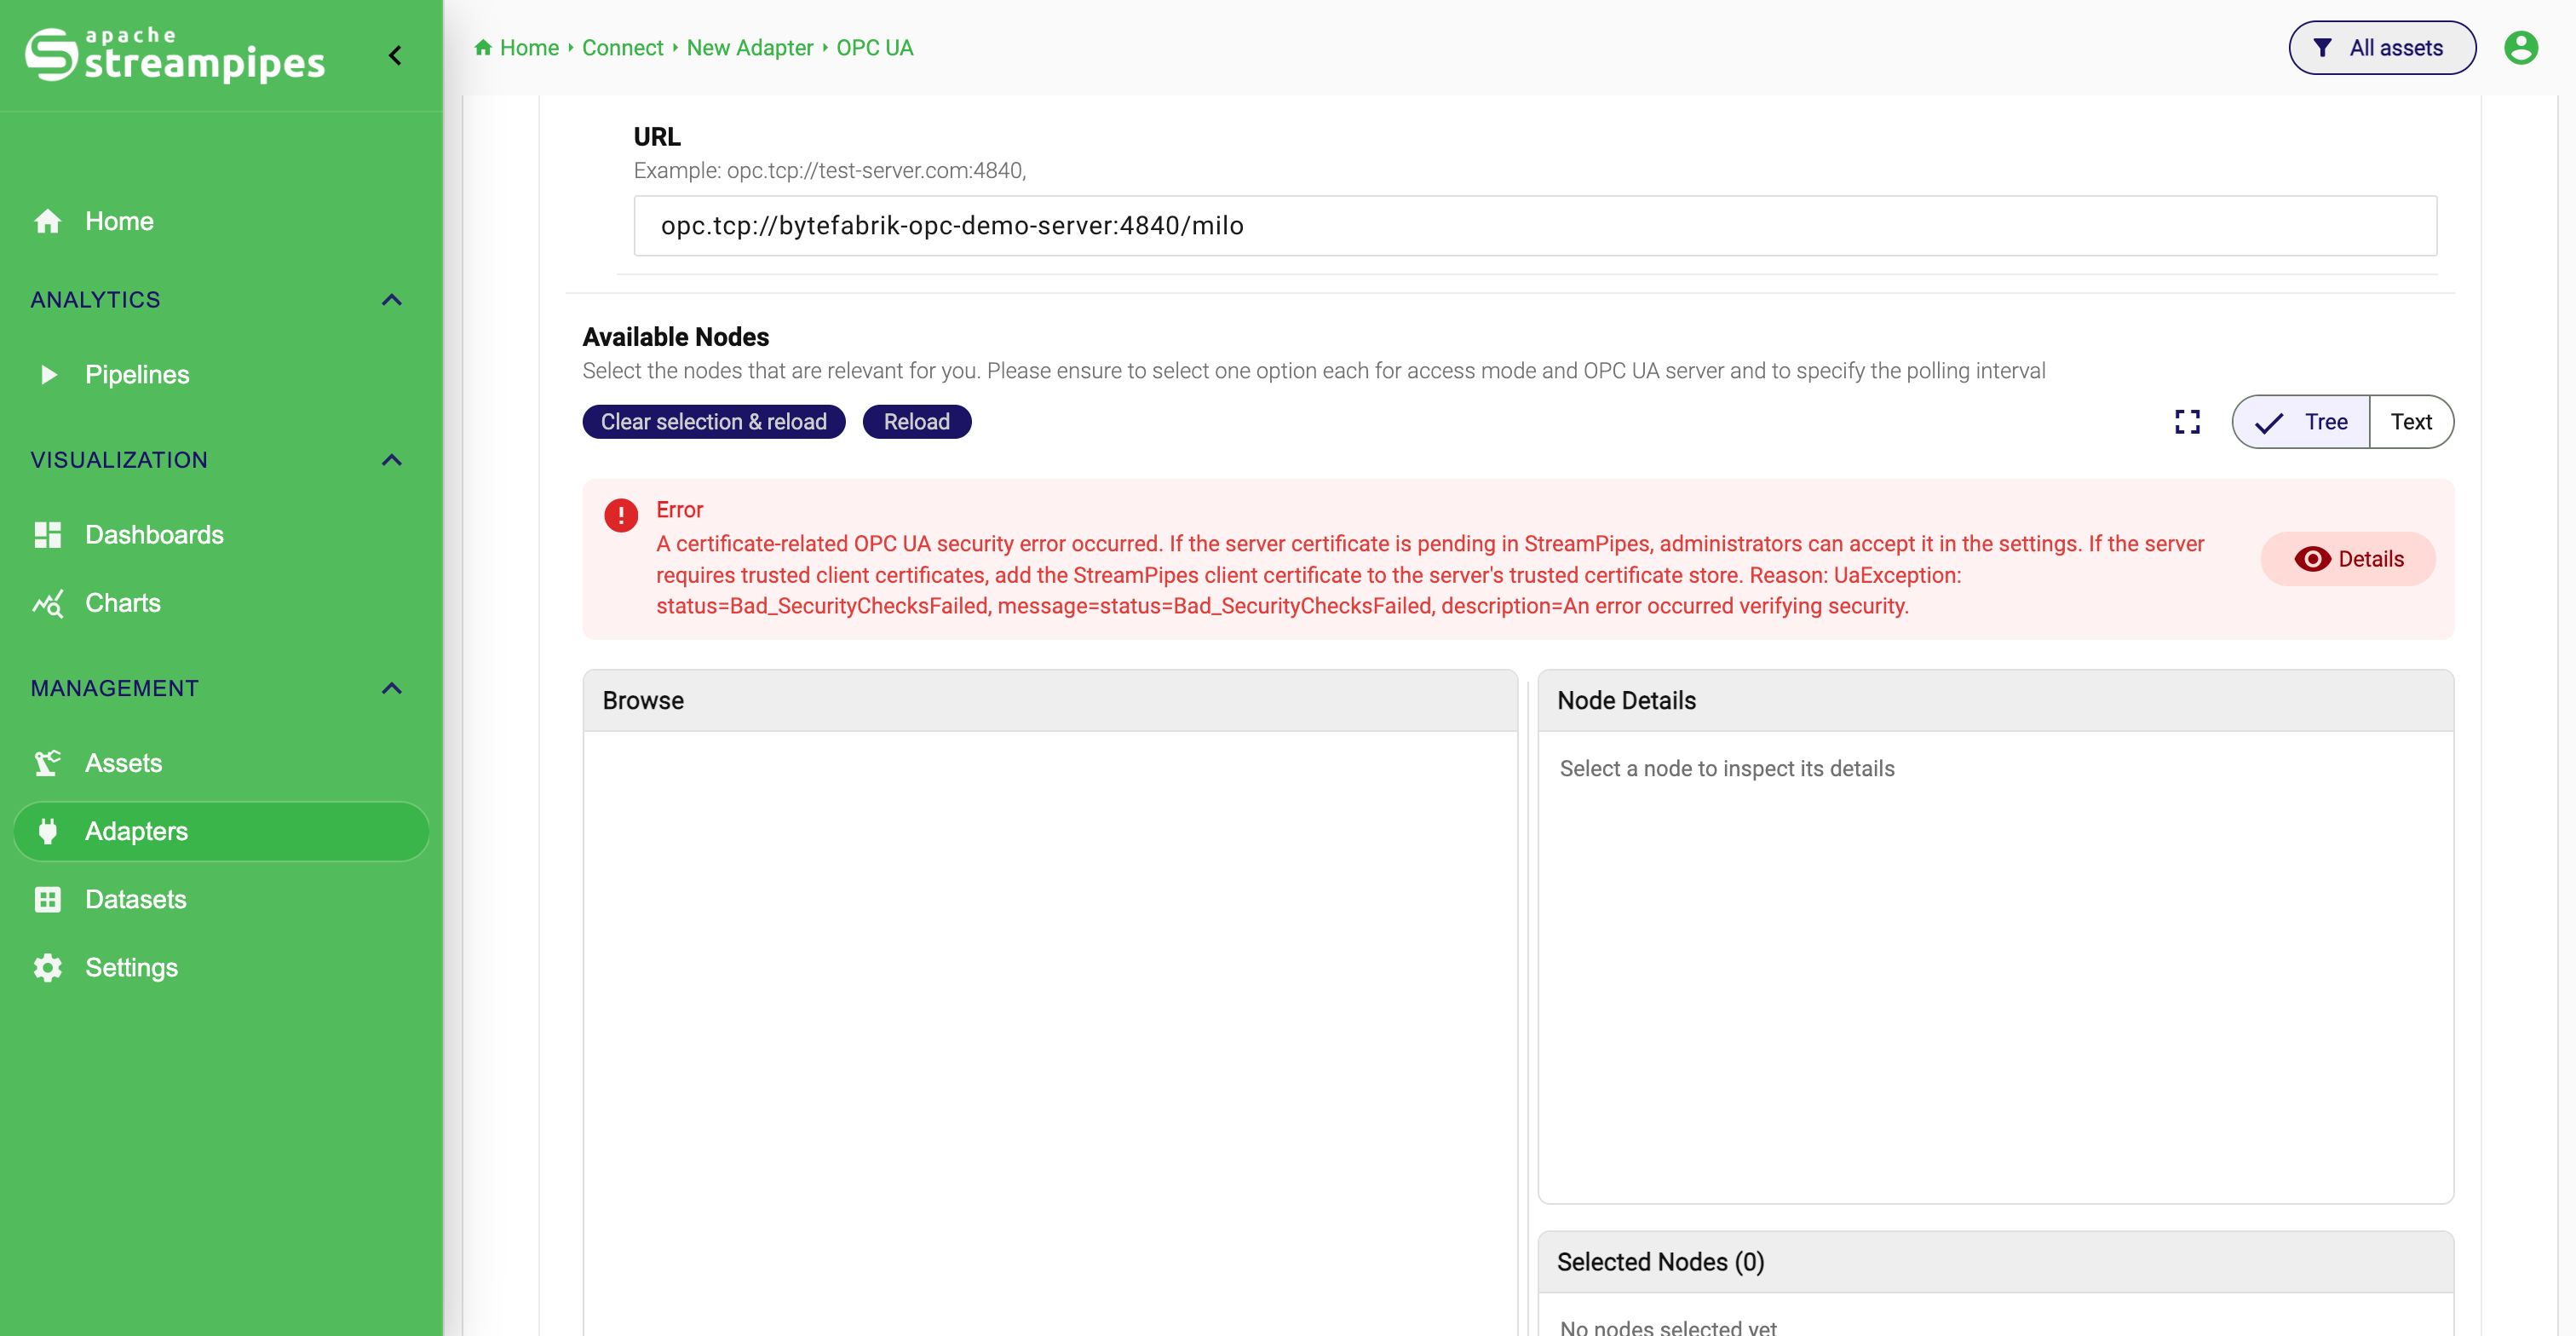Click the filter funnel icon

point(2323,48)
